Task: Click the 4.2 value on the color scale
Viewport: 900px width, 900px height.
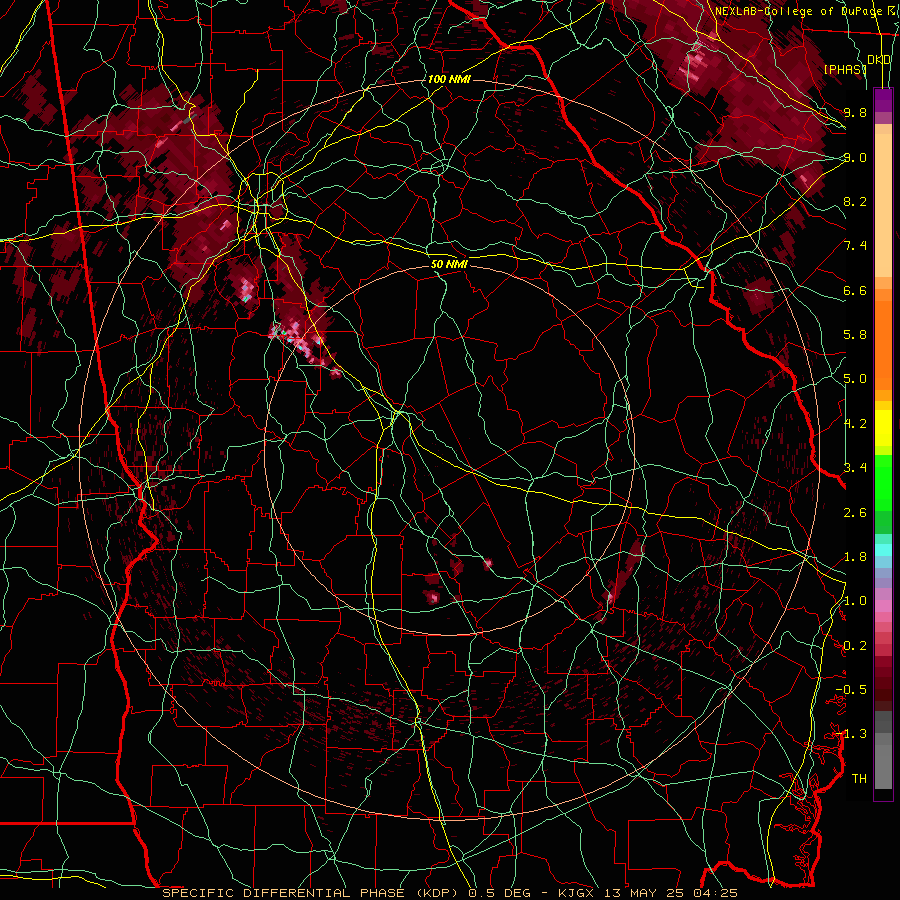Action: 855,424
